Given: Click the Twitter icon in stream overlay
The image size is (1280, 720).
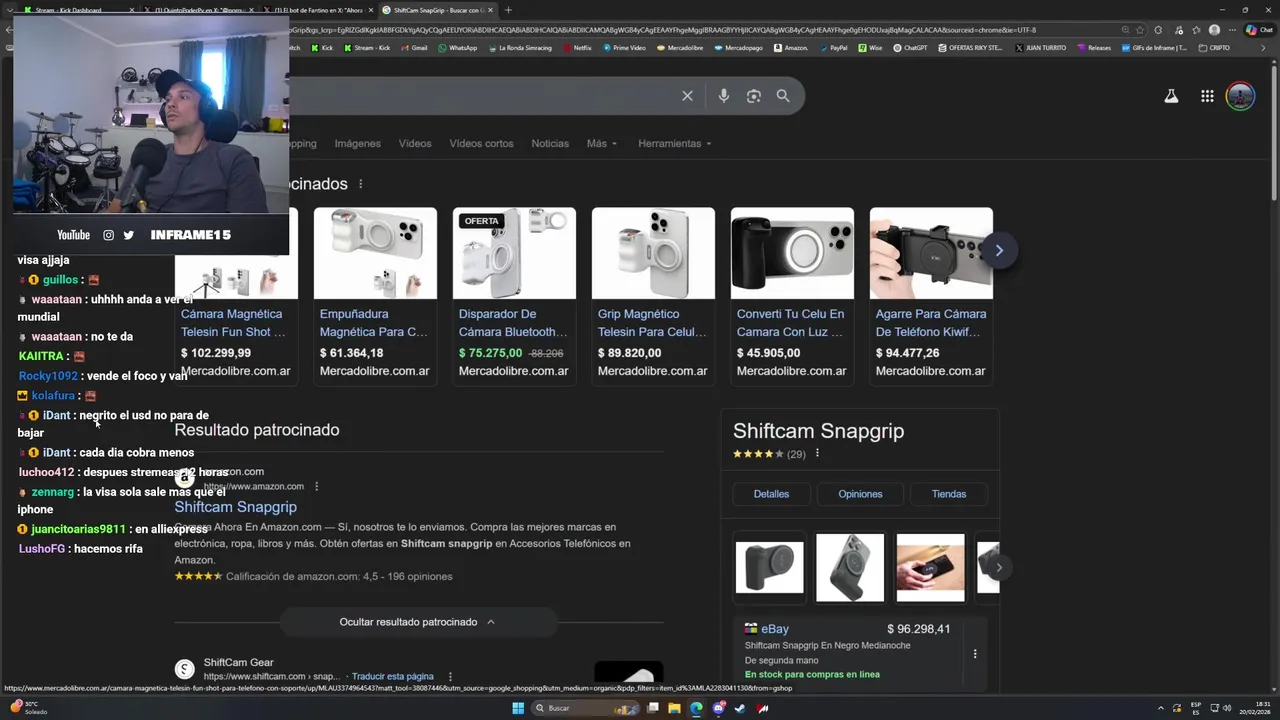Looking at the screenshot, I should coord(128,235).
